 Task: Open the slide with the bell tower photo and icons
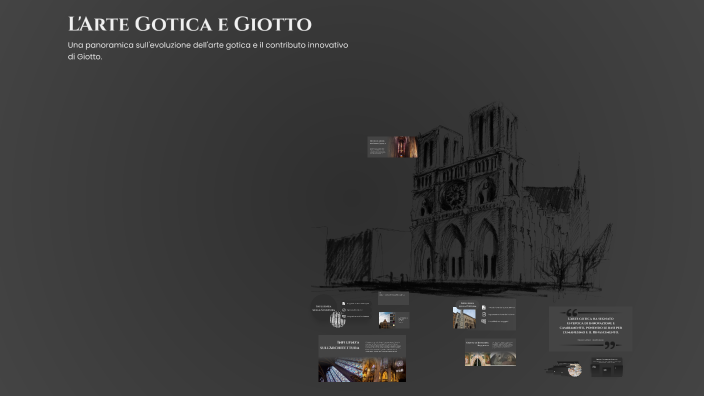(x=484, y=315)
